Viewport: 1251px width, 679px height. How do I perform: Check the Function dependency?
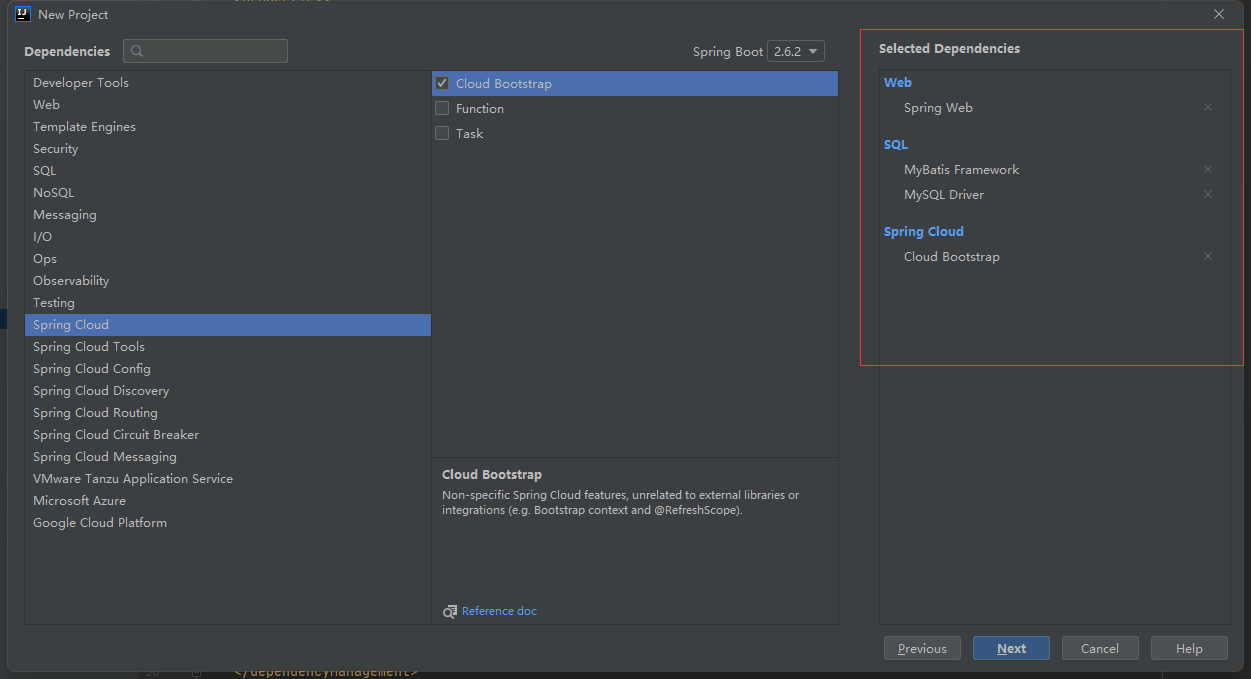point(442,108)
